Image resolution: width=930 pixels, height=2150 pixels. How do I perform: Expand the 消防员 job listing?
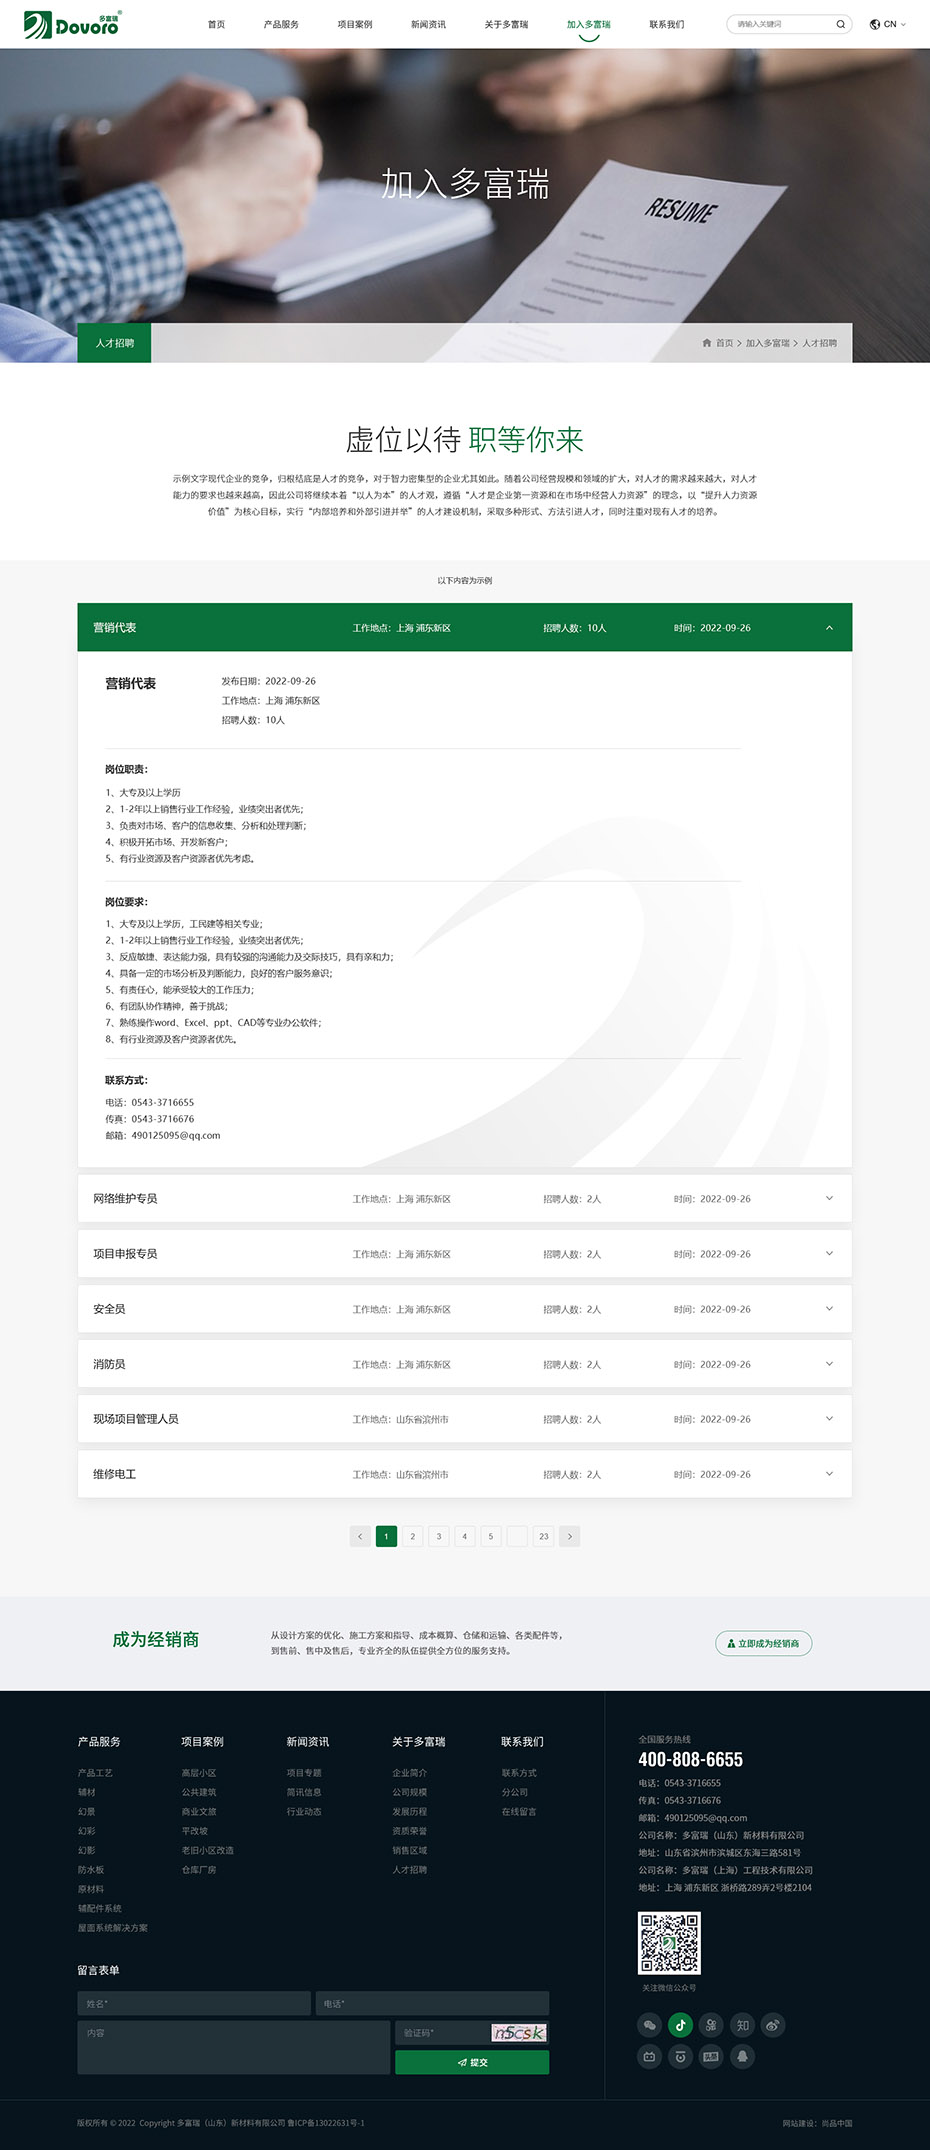pos(829,1364)
